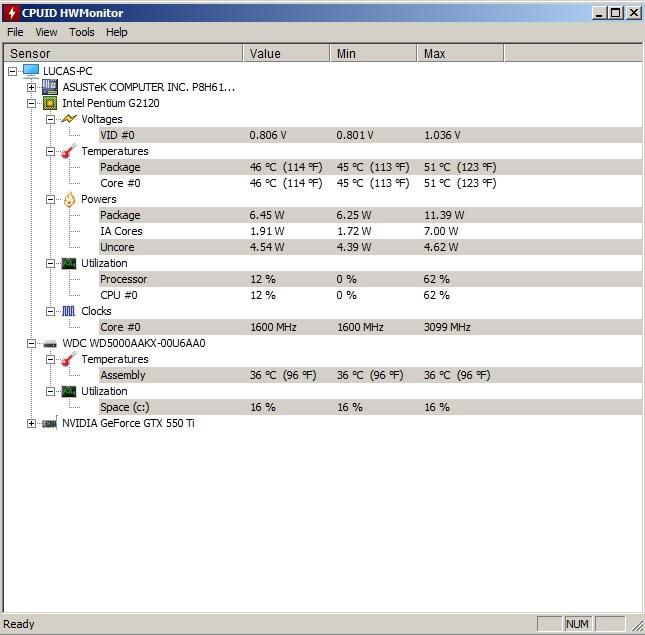
Task: Click the ASUSTeK motherboard icon
Action: pos(50,87)
